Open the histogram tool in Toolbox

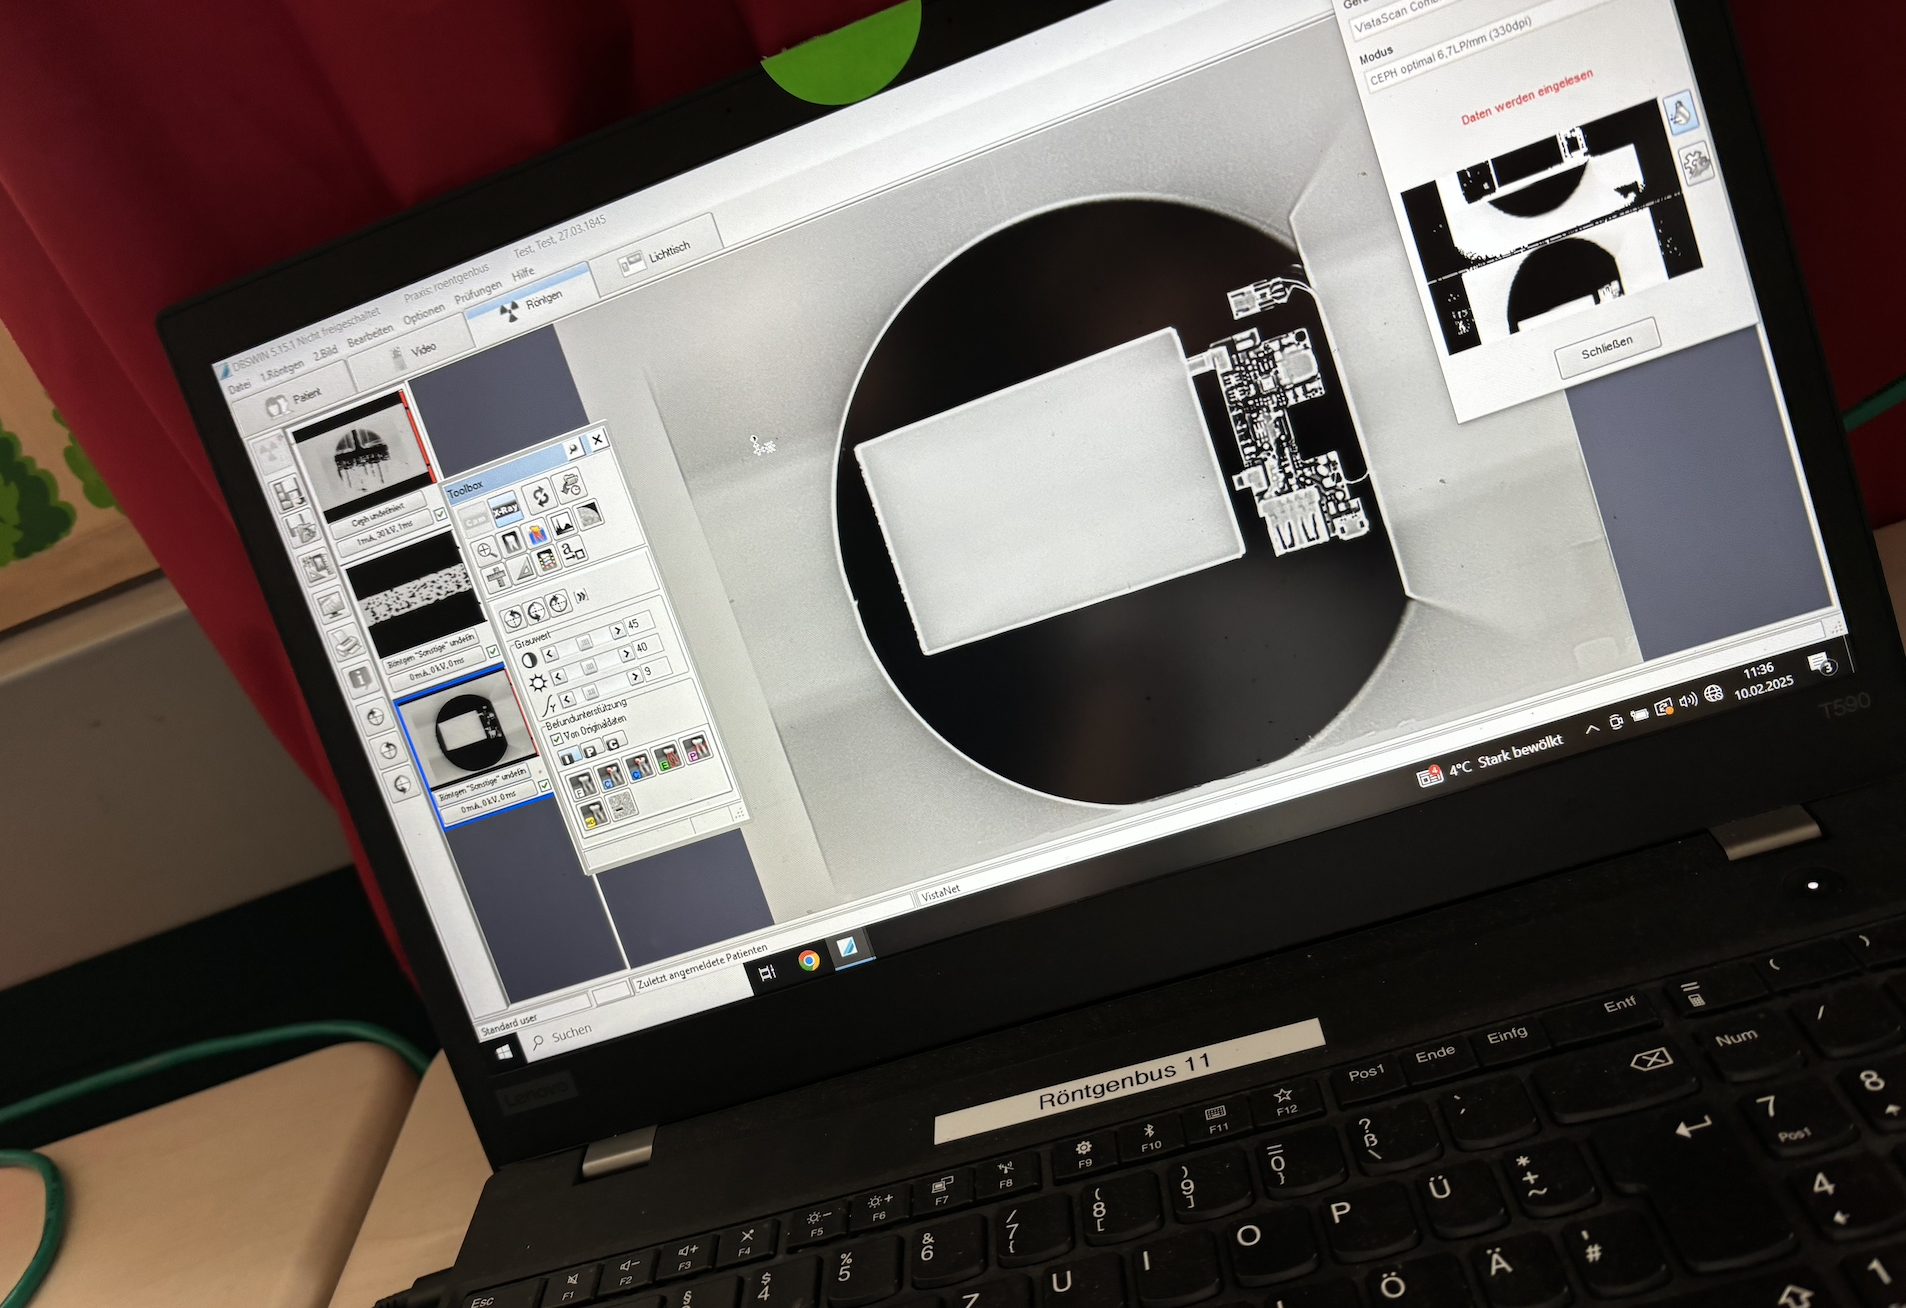coord(562,524)
